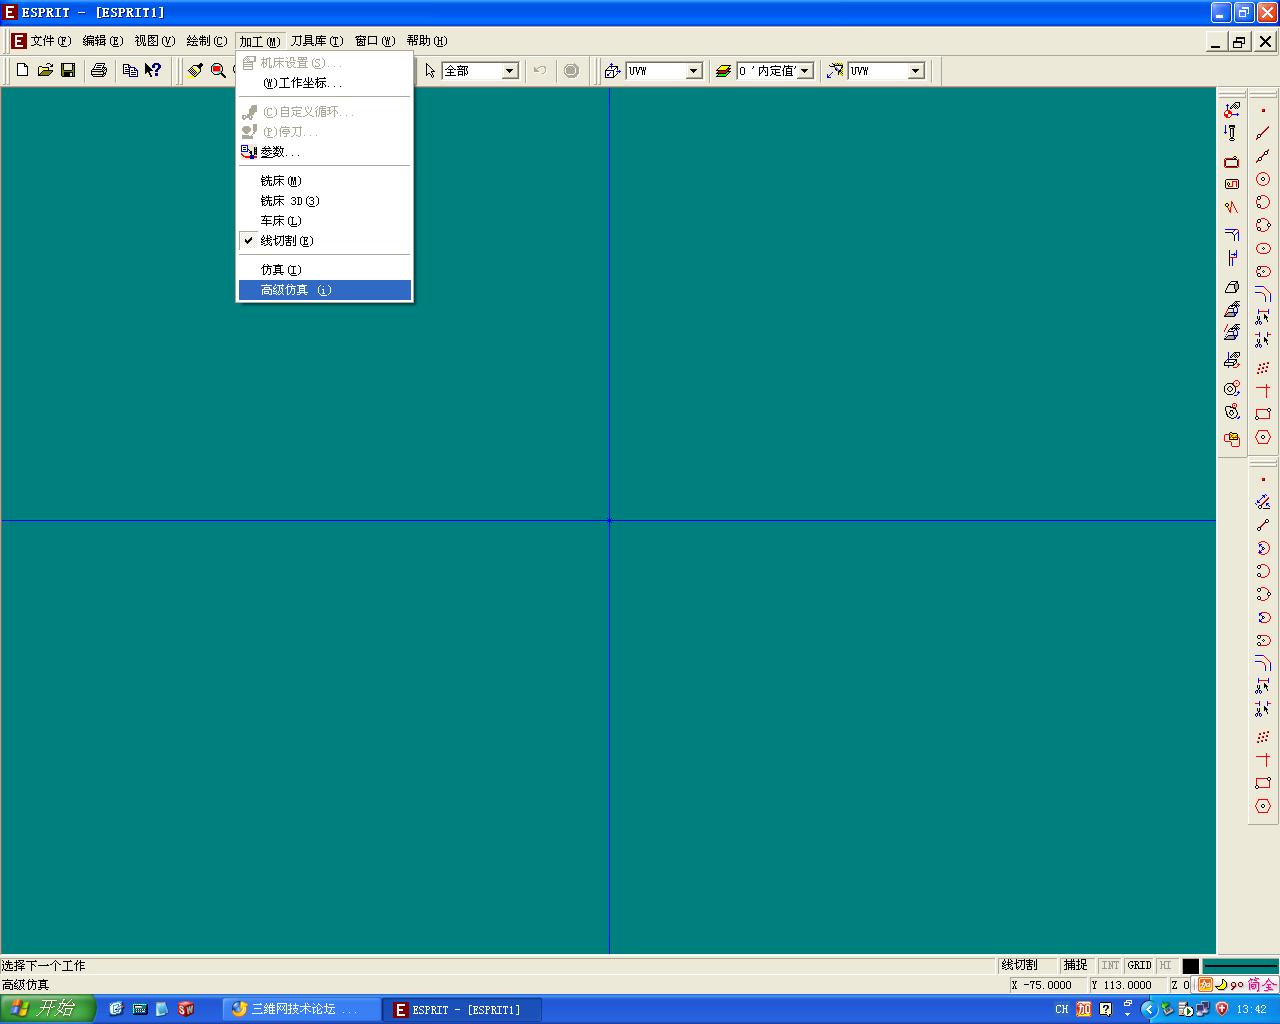Click the Copy icon in the toolbar
This screenshot has height=1024, width=1280.
coord(130,71)
